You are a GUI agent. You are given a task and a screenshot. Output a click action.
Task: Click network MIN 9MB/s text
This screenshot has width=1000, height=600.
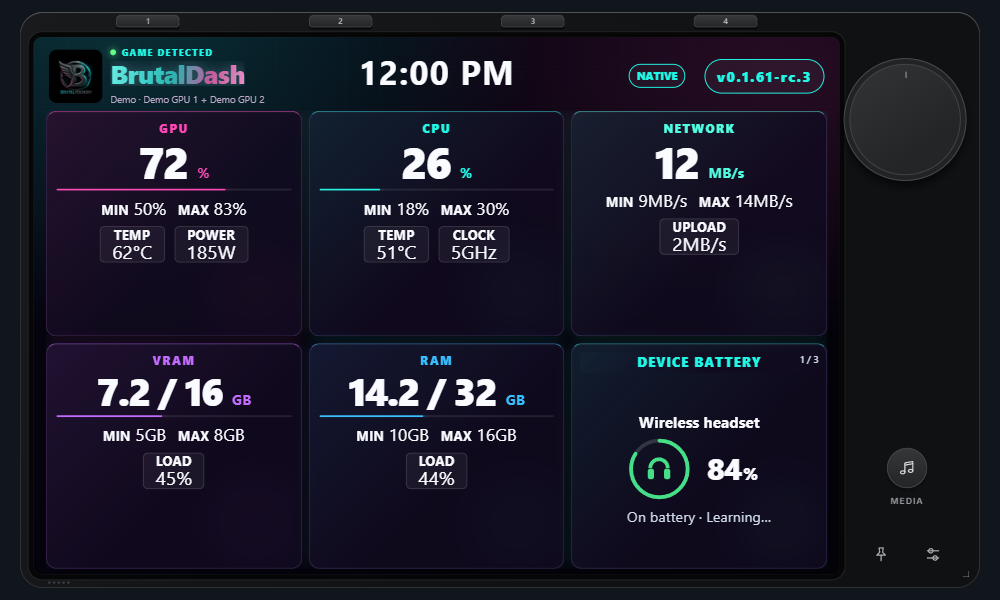click(x=647, y=201)
